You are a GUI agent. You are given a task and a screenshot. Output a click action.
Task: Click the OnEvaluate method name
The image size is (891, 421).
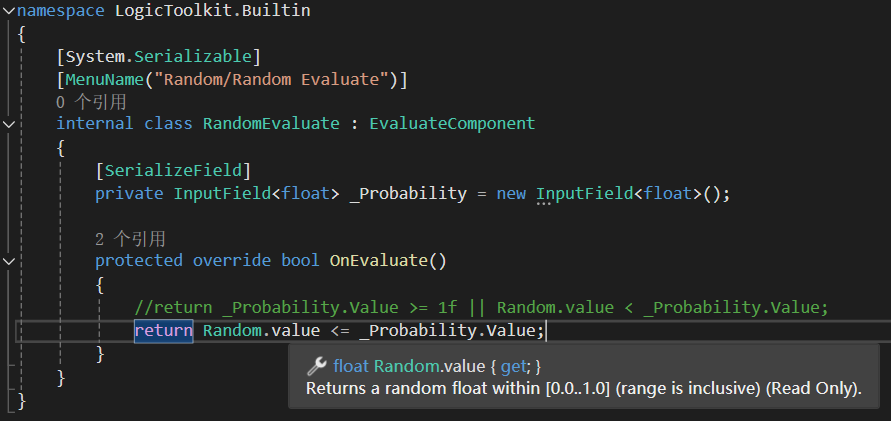pos(378,261)
